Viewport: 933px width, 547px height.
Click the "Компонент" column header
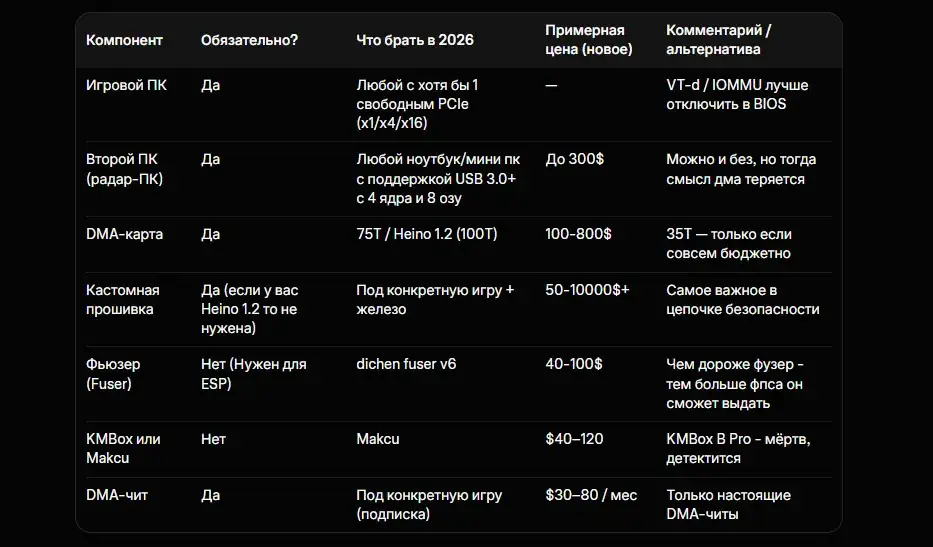click(x=124, y=40)
